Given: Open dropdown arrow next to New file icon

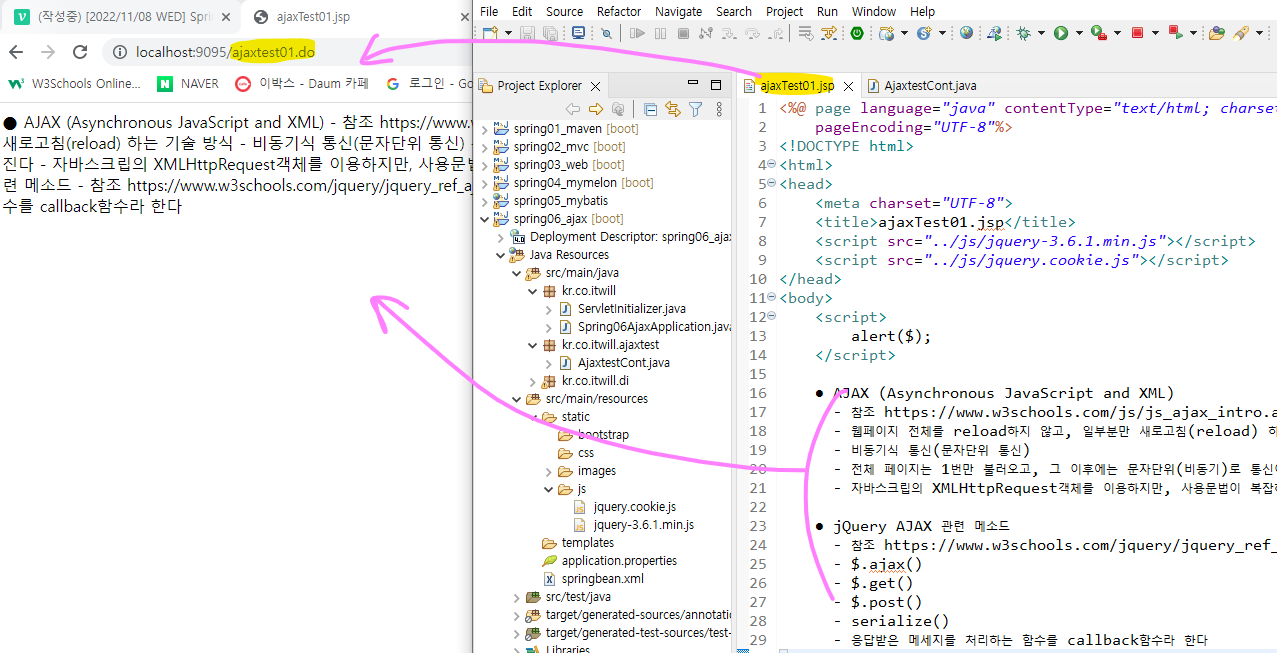Looking at the screenshot, I should coord(507,33).
